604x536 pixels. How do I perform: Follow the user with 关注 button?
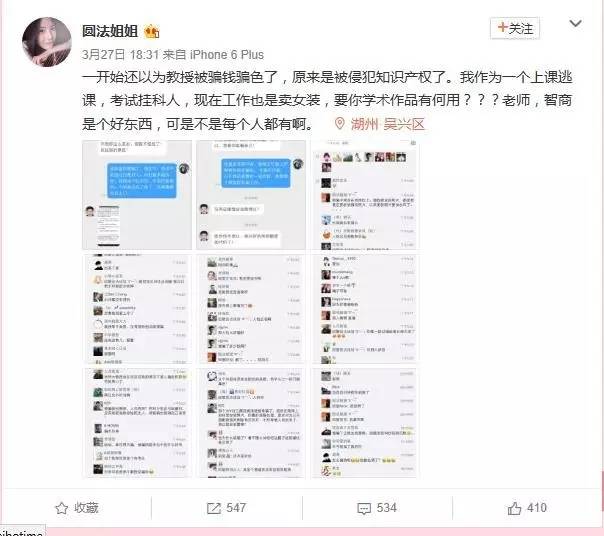(x=515, y=28)
